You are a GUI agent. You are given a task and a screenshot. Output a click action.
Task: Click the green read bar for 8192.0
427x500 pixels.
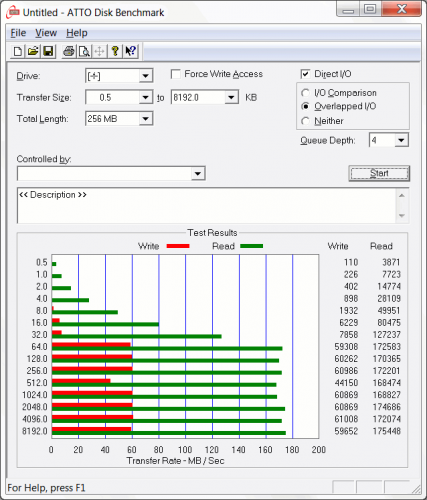pyautogui.click(x=169, y=433)
